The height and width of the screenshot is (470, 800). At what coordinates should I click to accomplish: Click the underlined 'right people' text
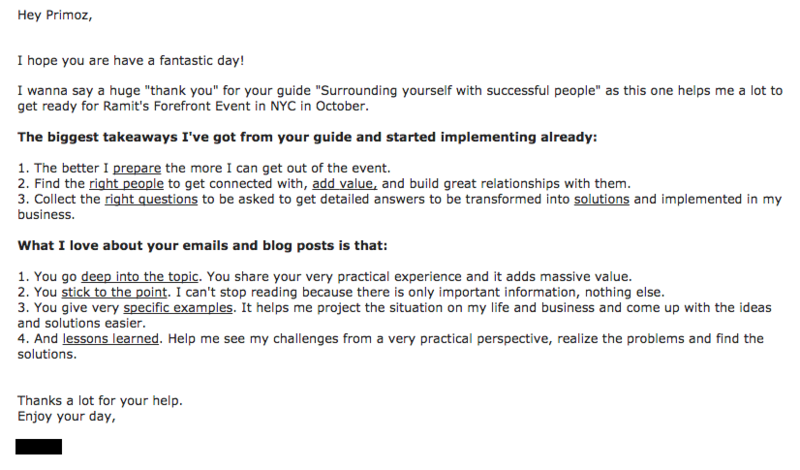[127, 184]
